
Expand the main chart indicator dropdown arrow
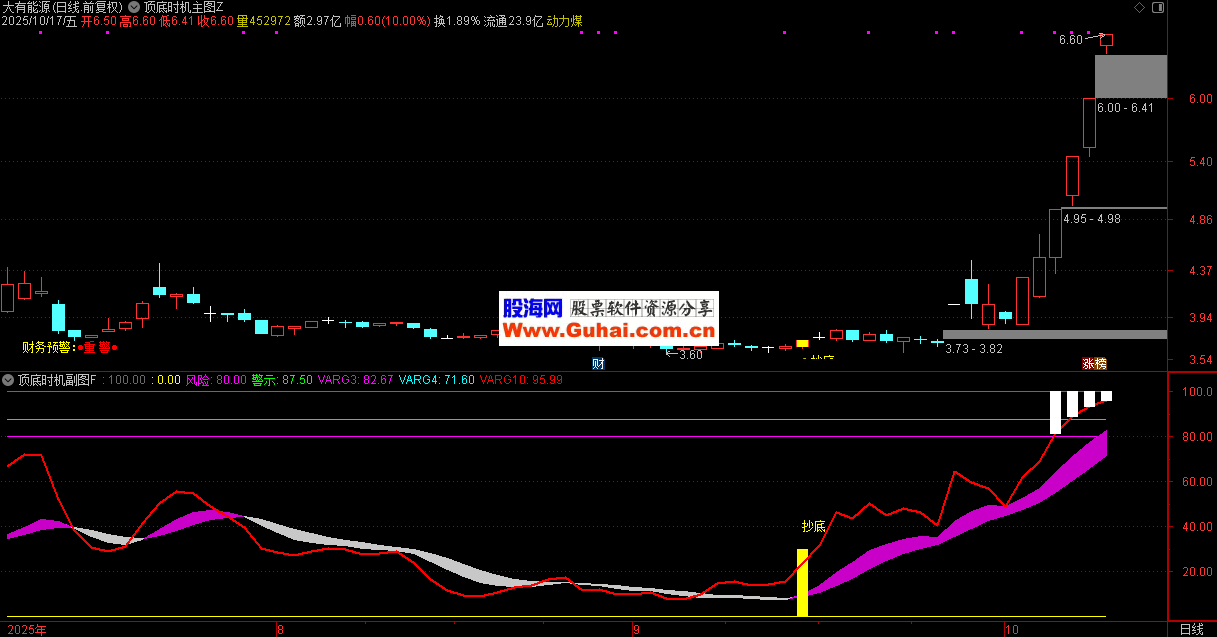134,6
